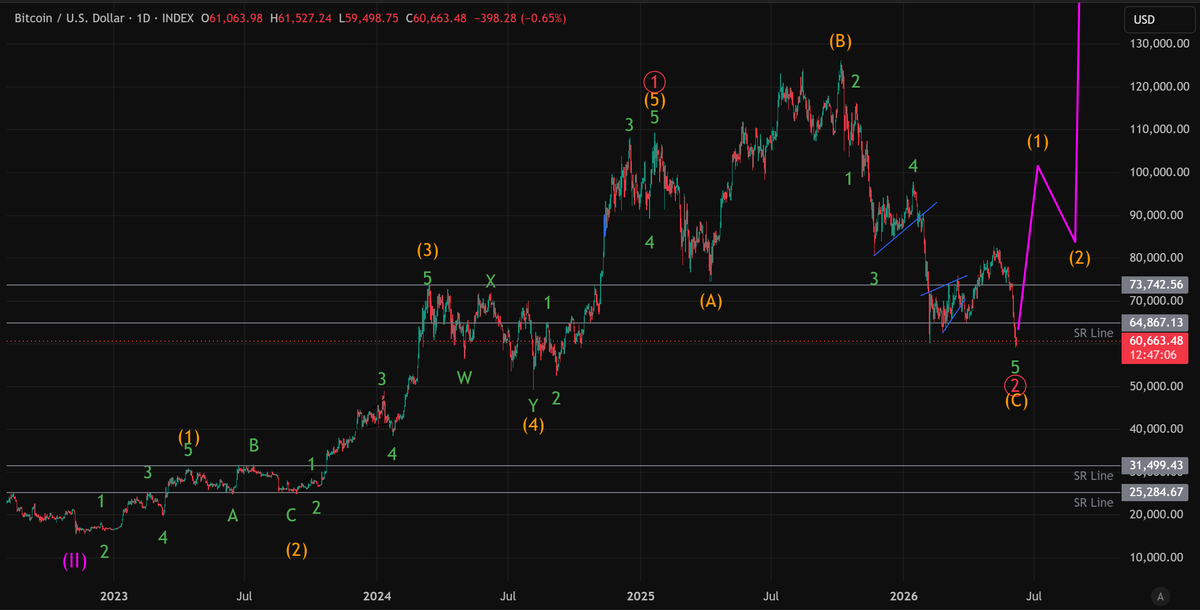Viewport: 1200px width, 610px height.
Task: Select the 25,284.67 horizontal line price label
Action: coord(1156,492)
